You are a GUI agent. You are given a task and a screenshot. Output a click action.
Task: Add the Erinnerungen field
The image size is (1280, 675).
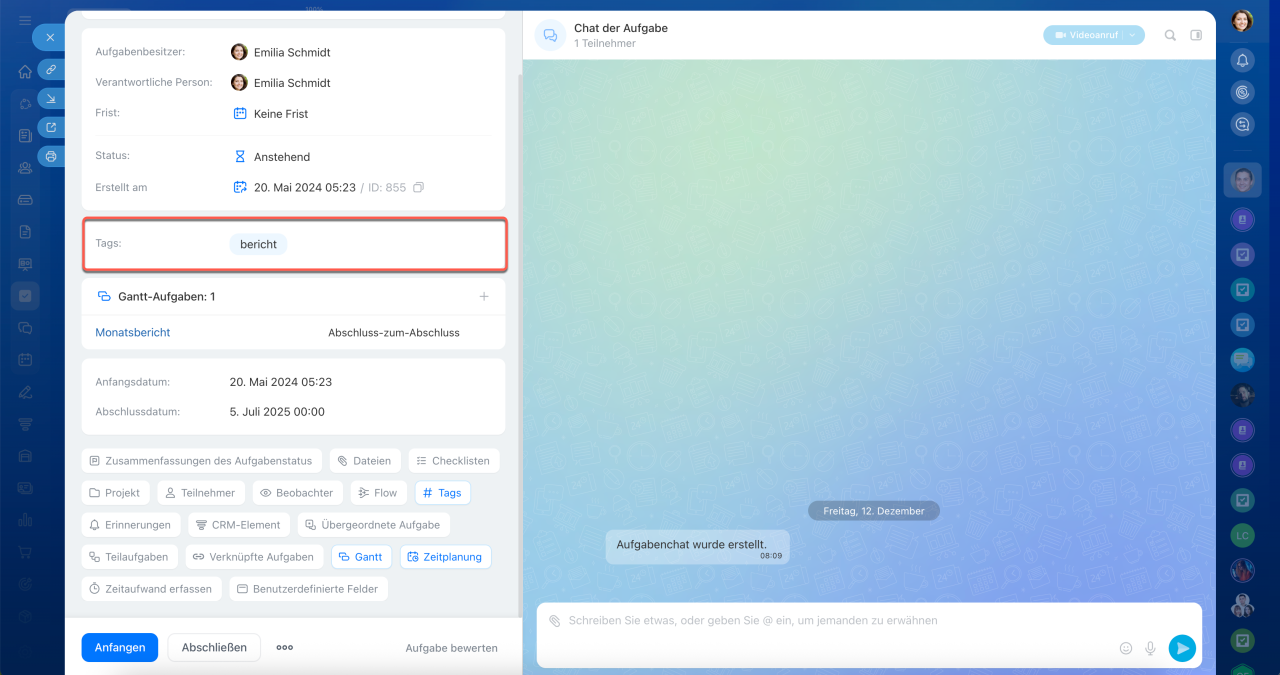[x=131, y=525]
